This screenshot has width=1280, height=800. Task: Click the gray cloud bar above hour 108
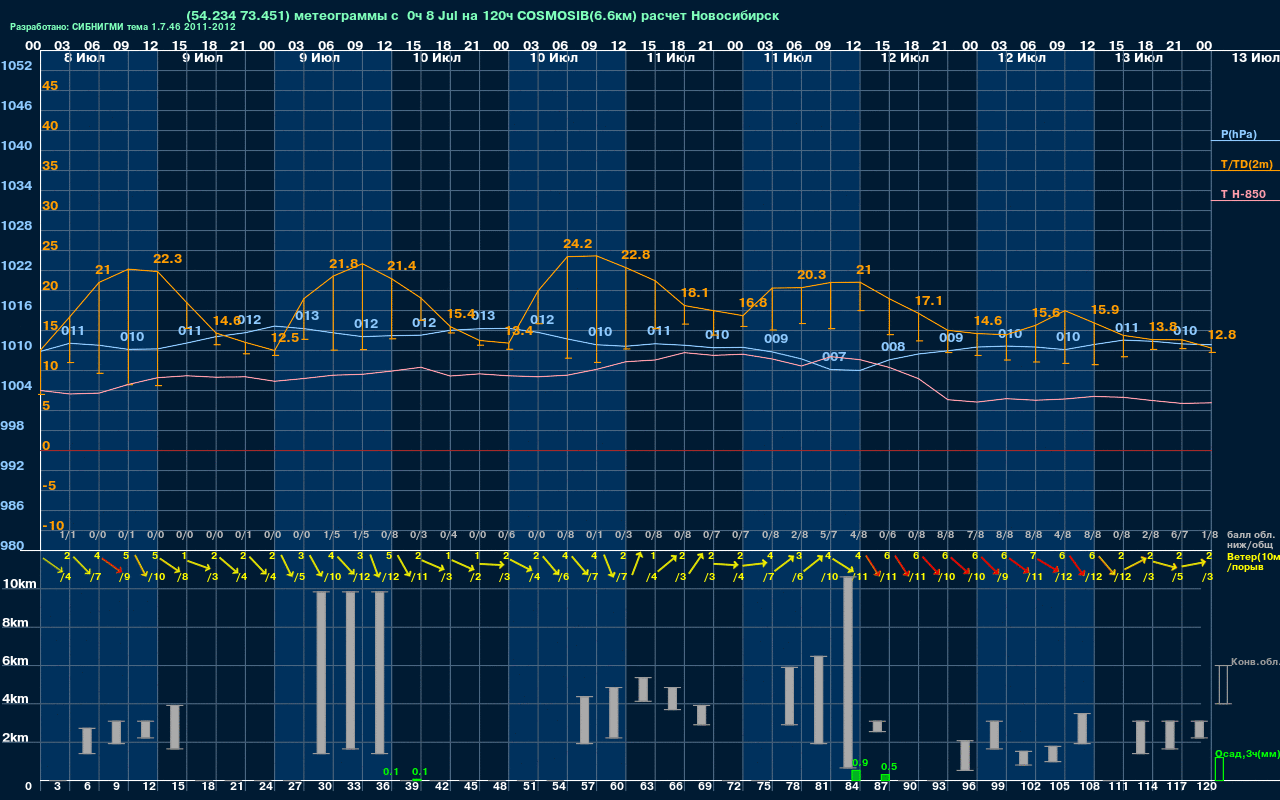[x=1082, y=728]
